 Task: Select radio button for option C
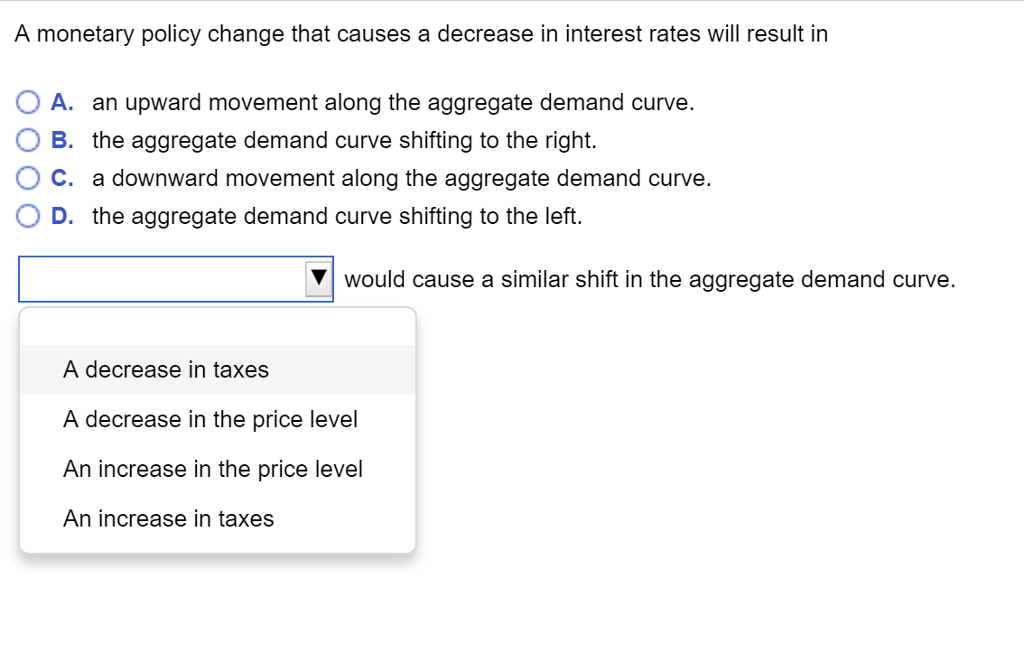pos(29,177)
